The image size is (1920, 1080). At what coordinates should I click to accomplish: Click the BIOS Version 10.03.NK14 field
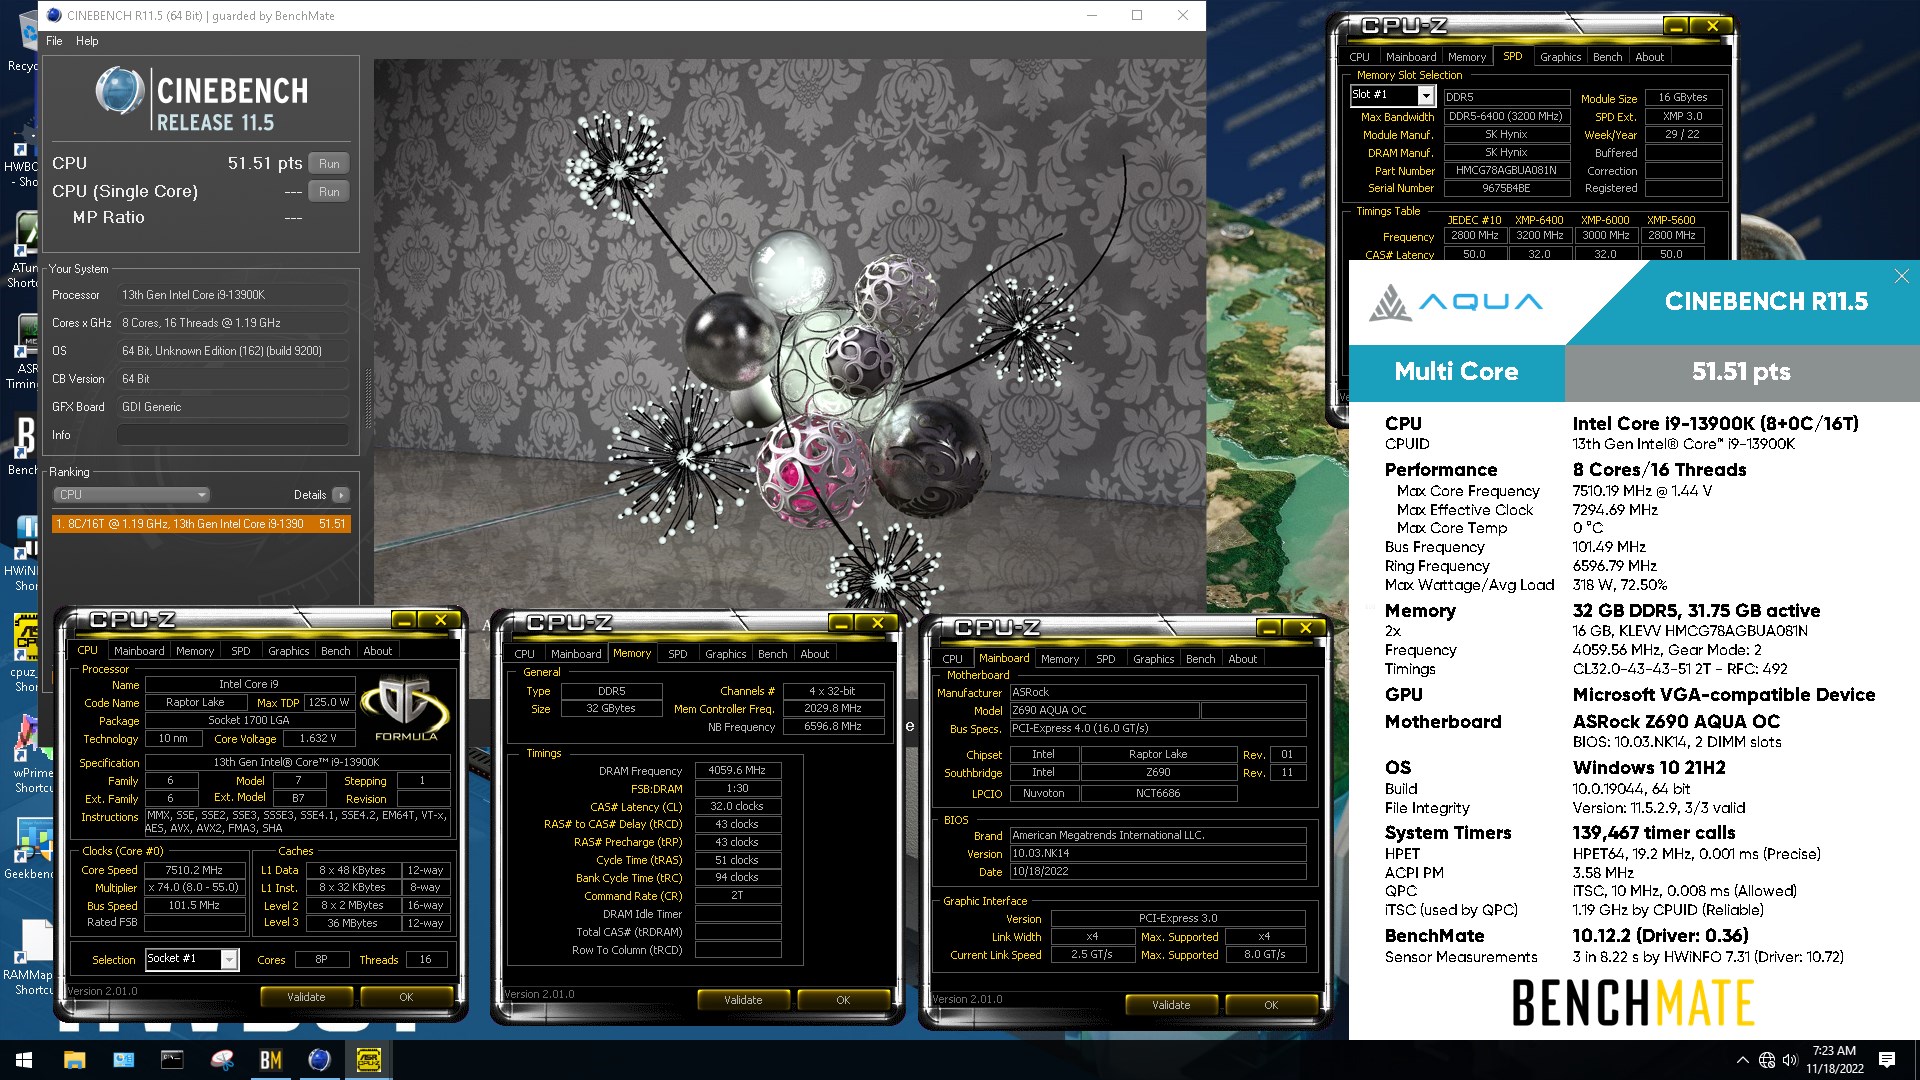pos(1157,854)
